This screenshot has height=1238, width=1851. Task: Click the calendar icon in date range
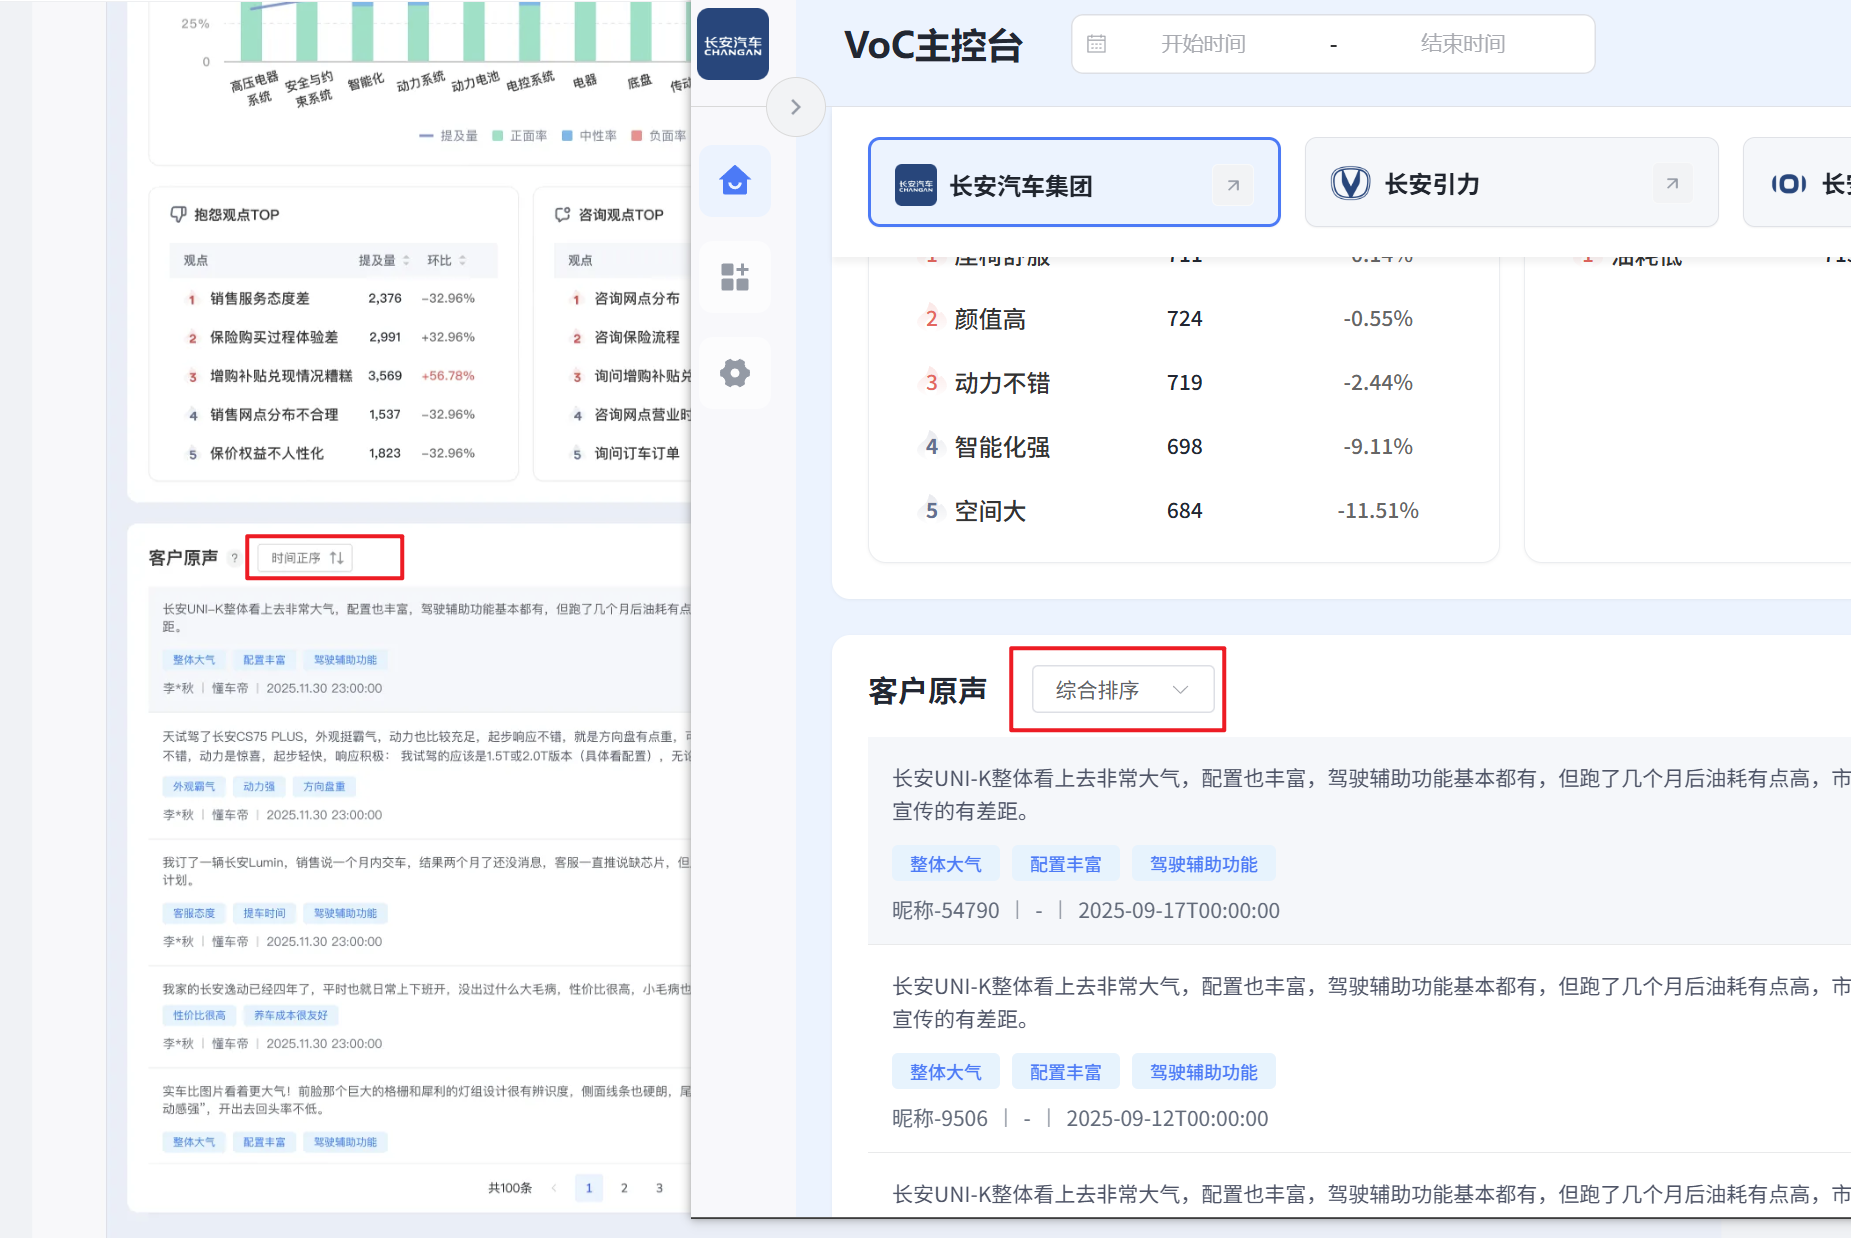[x=1096, y=44]
